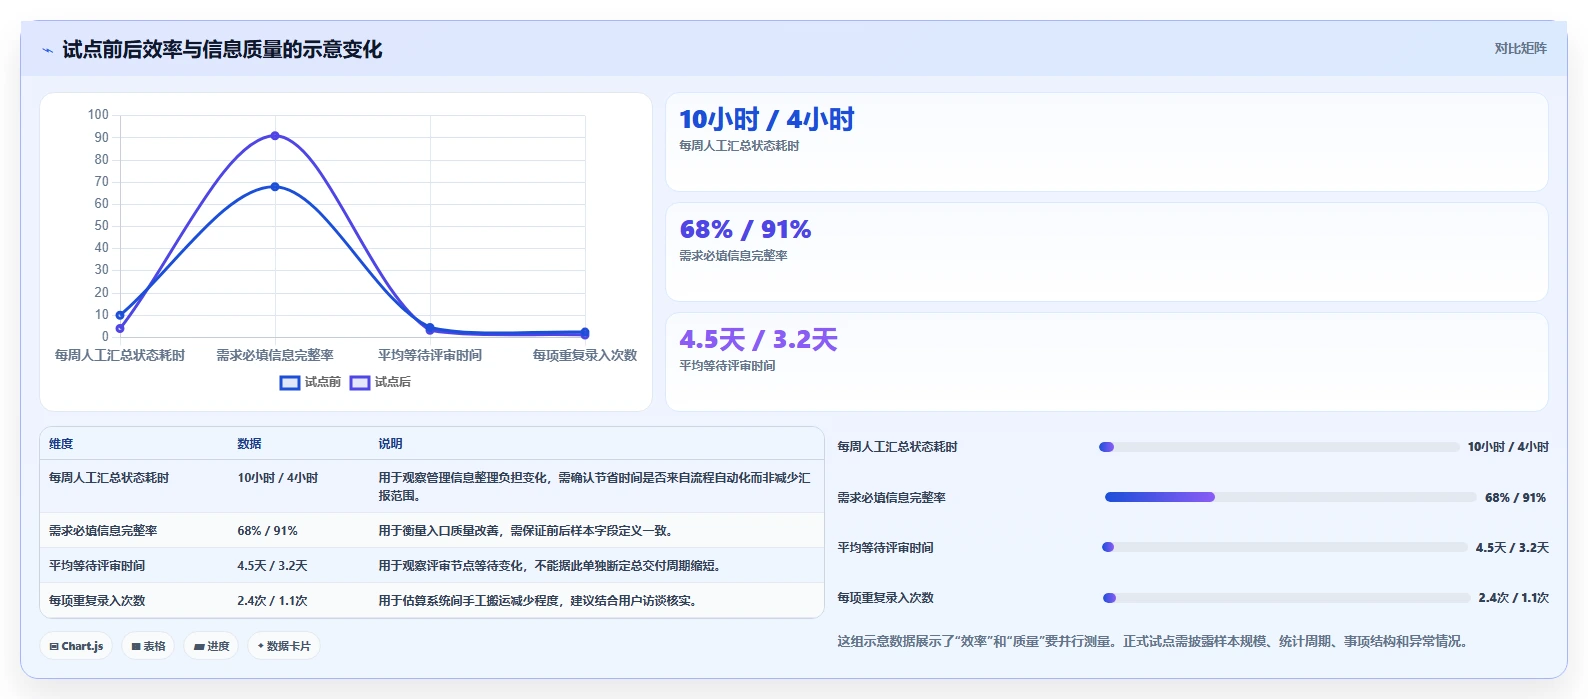The height and width of the screenshot is (699, 1588).
Task: Click the 数据卡片 tag chip
Action: pyautogui.click(x=284, y=646)
